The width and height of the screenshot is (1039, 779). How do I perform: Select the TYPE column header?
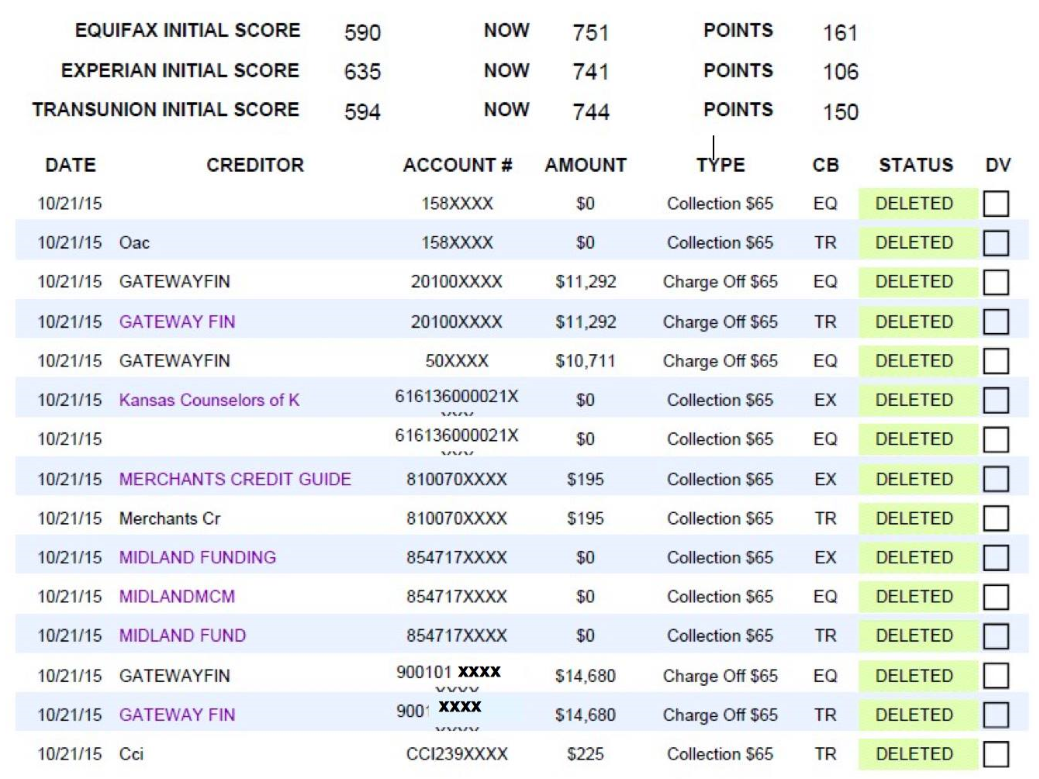[x=720, y=165]
